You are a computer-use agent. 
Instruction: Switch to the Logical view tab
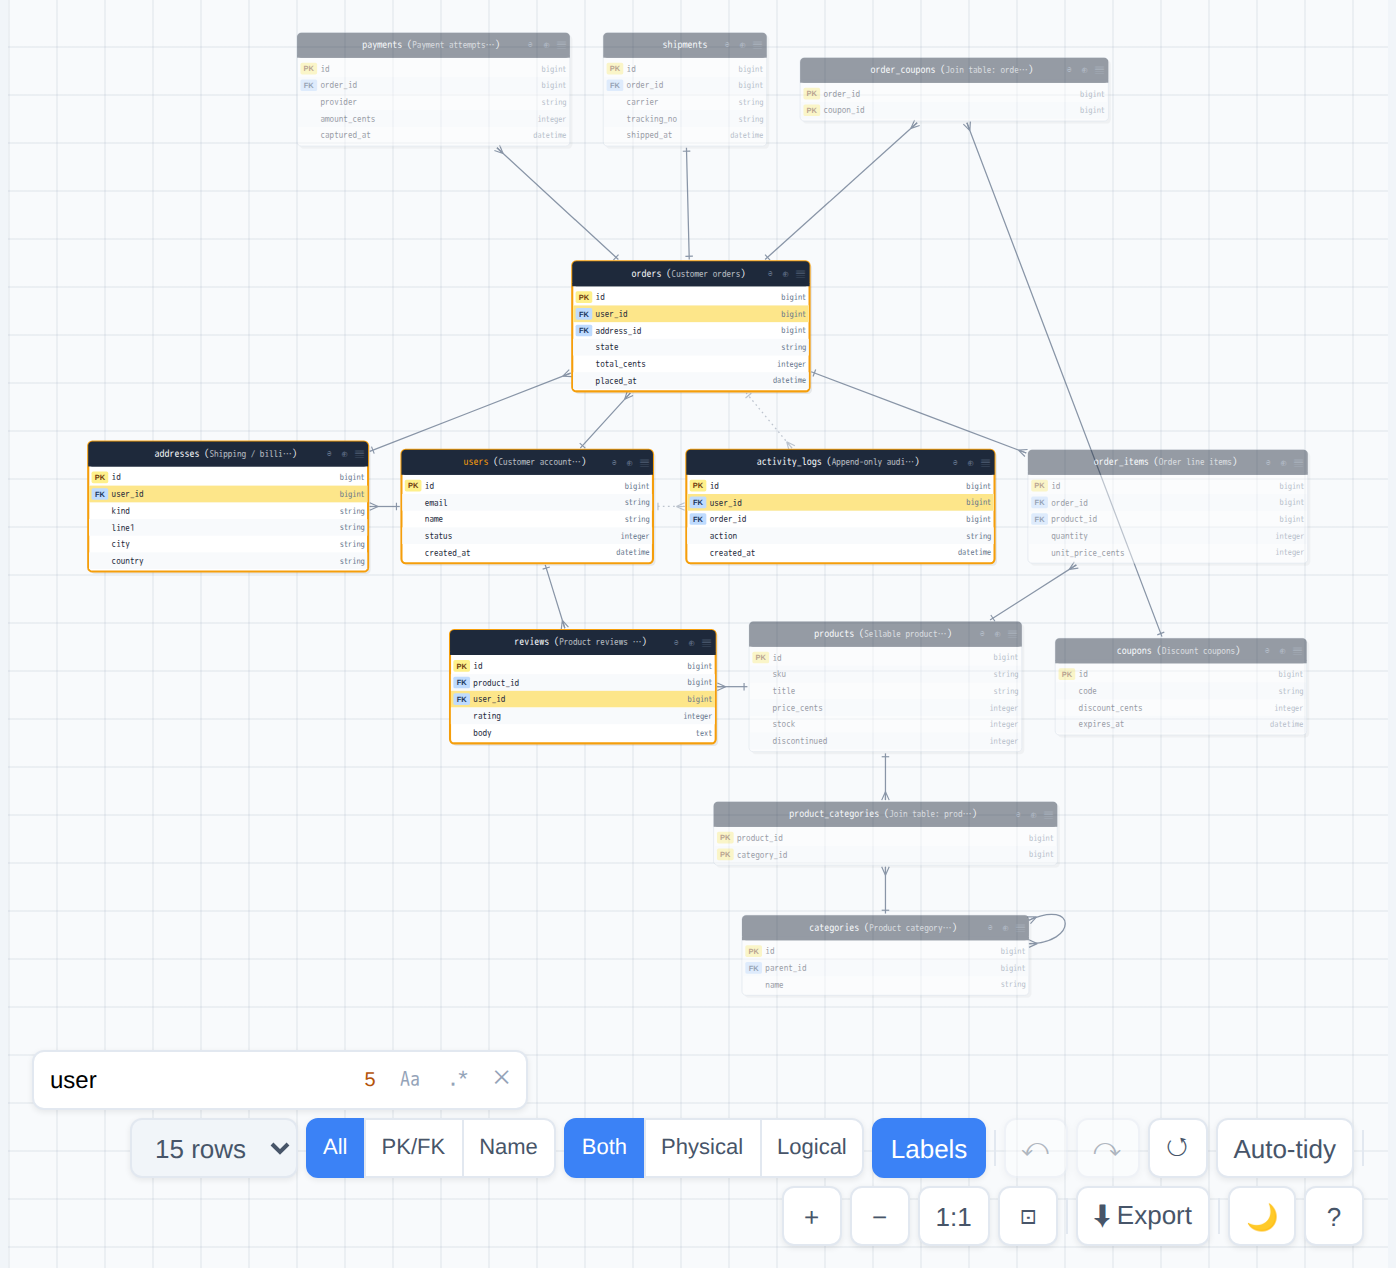coord(812,1148)
